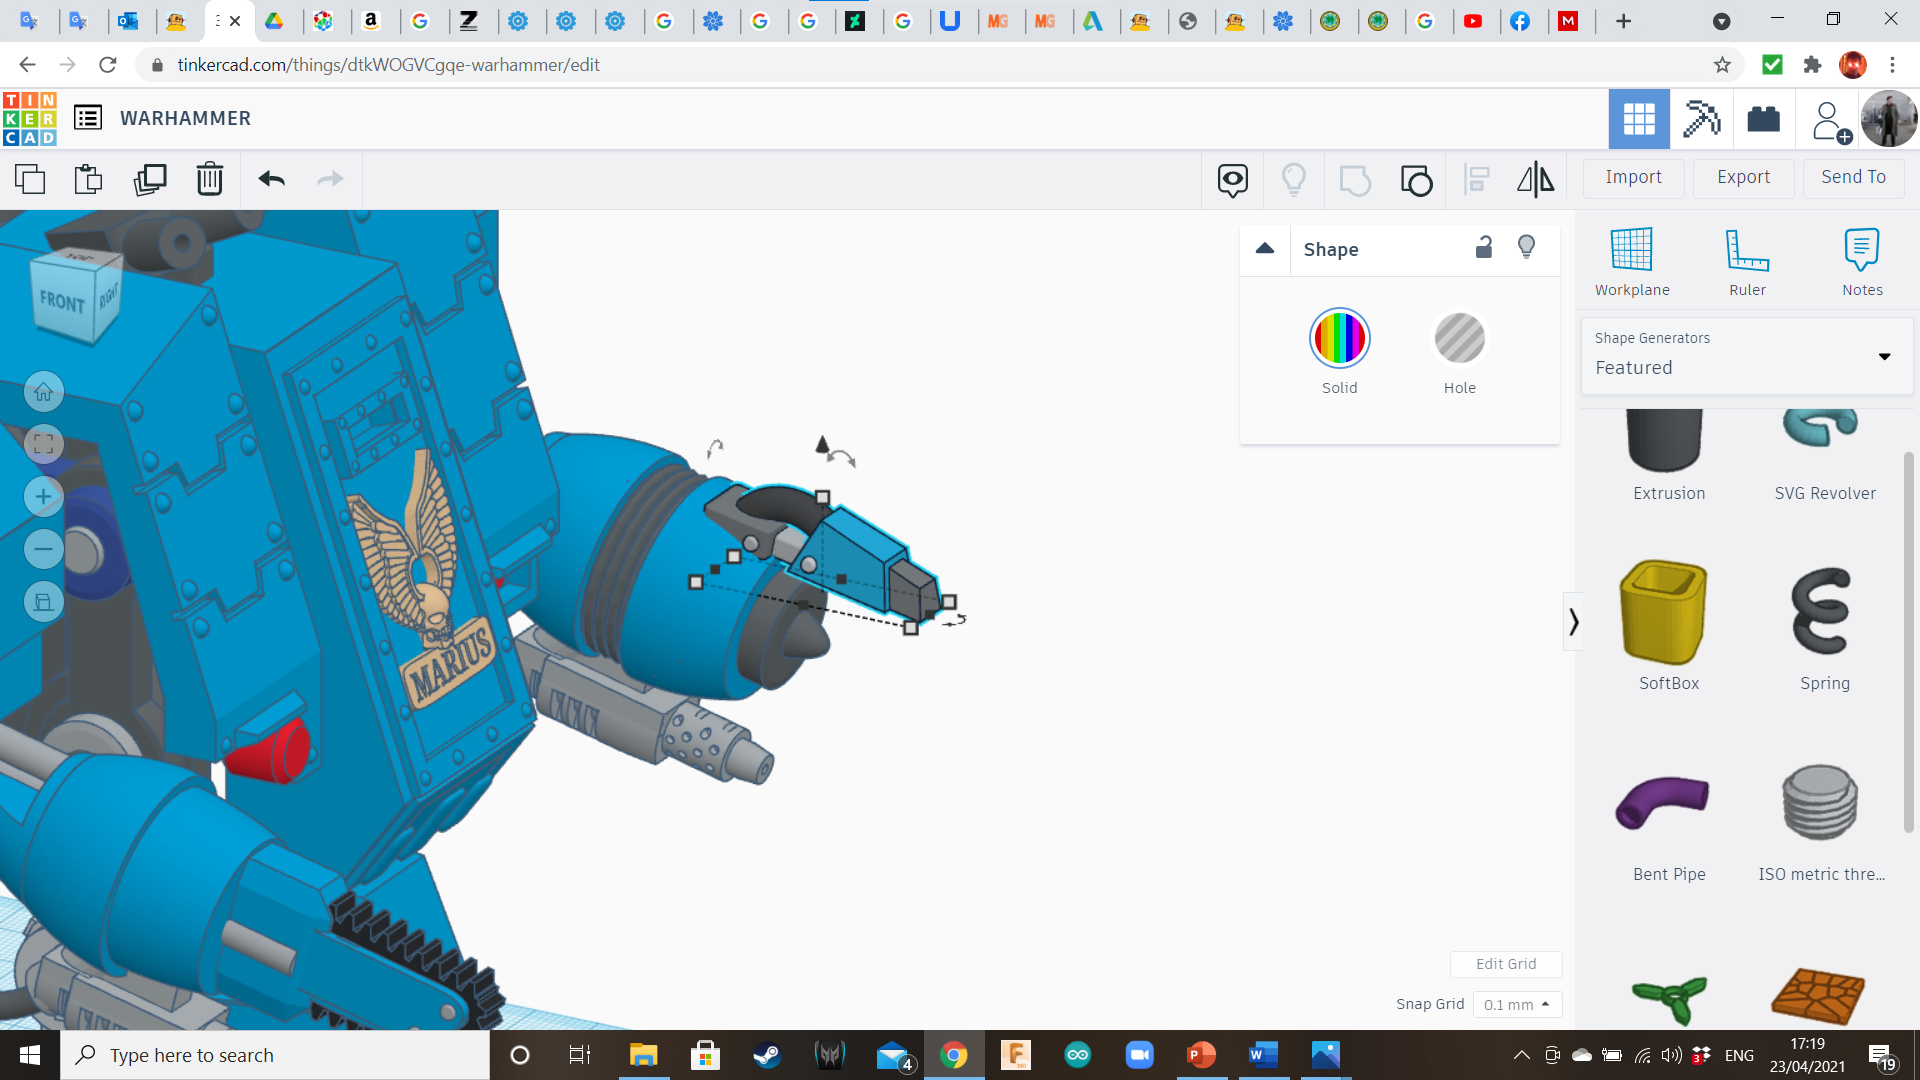Click the Duplicate and repeat icon

point(150,180)
